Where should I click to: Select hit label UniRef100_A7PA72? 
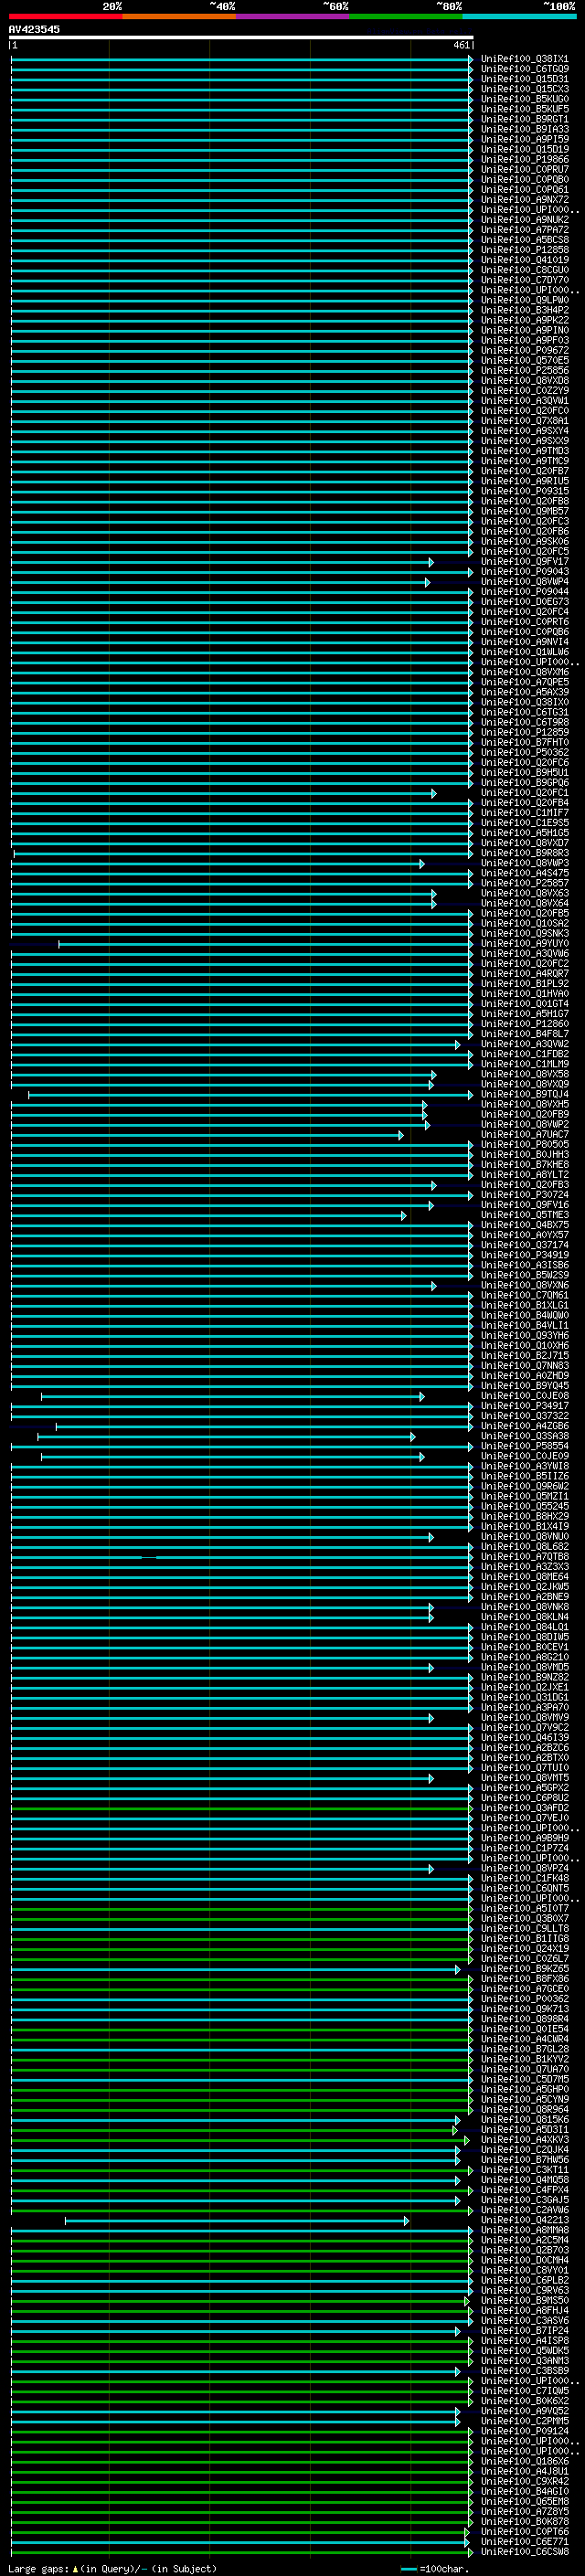pyautogui.click(x=524, y=230)
